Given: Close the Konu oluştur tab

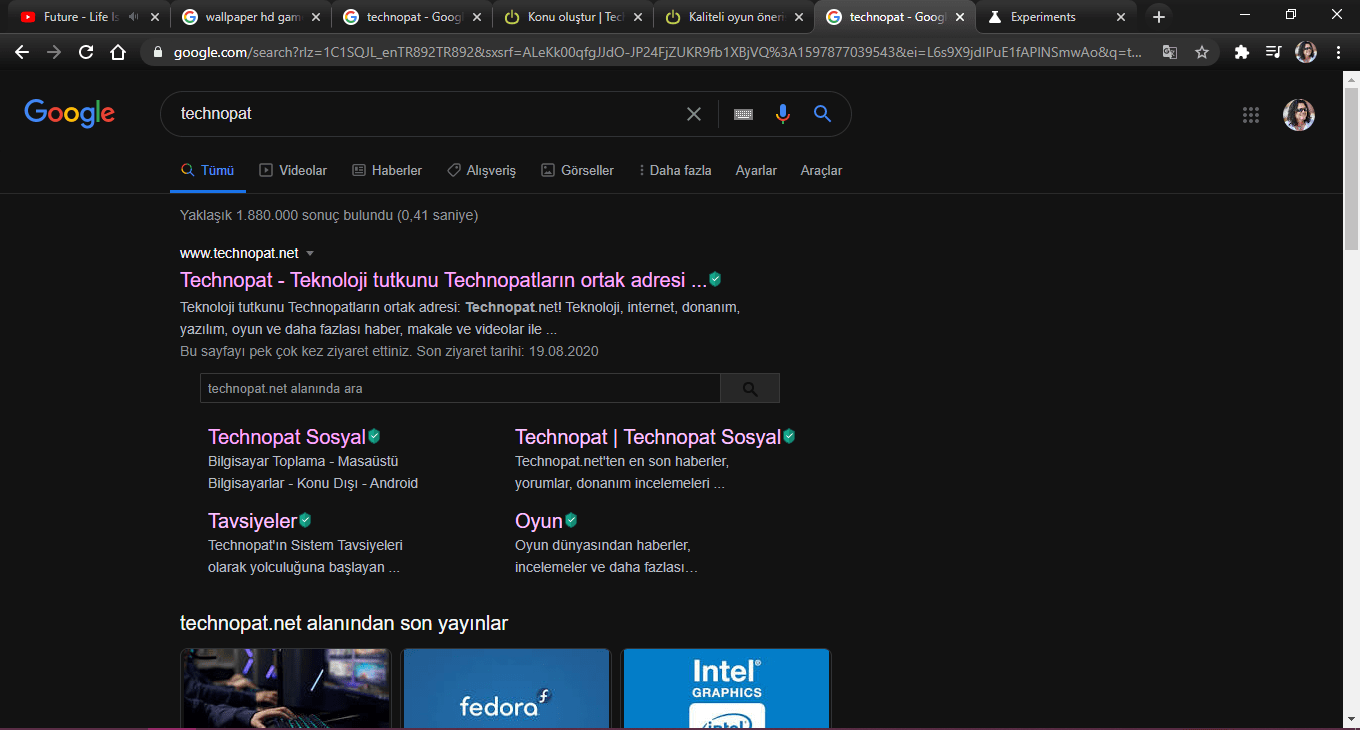Looking at the screenshot, I should pyautogui.click(x=638, y=17).
